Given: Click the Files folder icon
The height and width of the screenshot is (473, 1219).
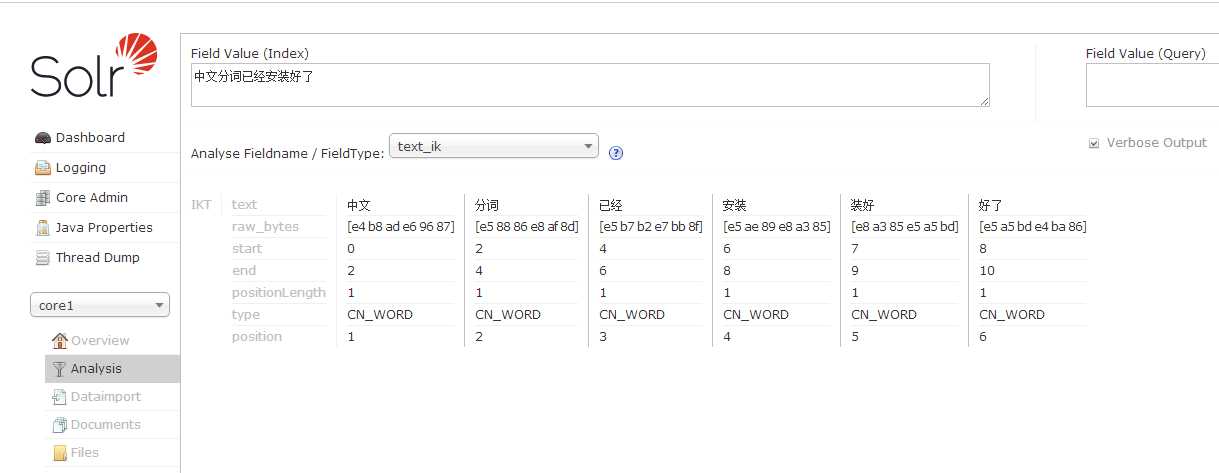Looking at the screenshot, I should [x=59, y=452].
